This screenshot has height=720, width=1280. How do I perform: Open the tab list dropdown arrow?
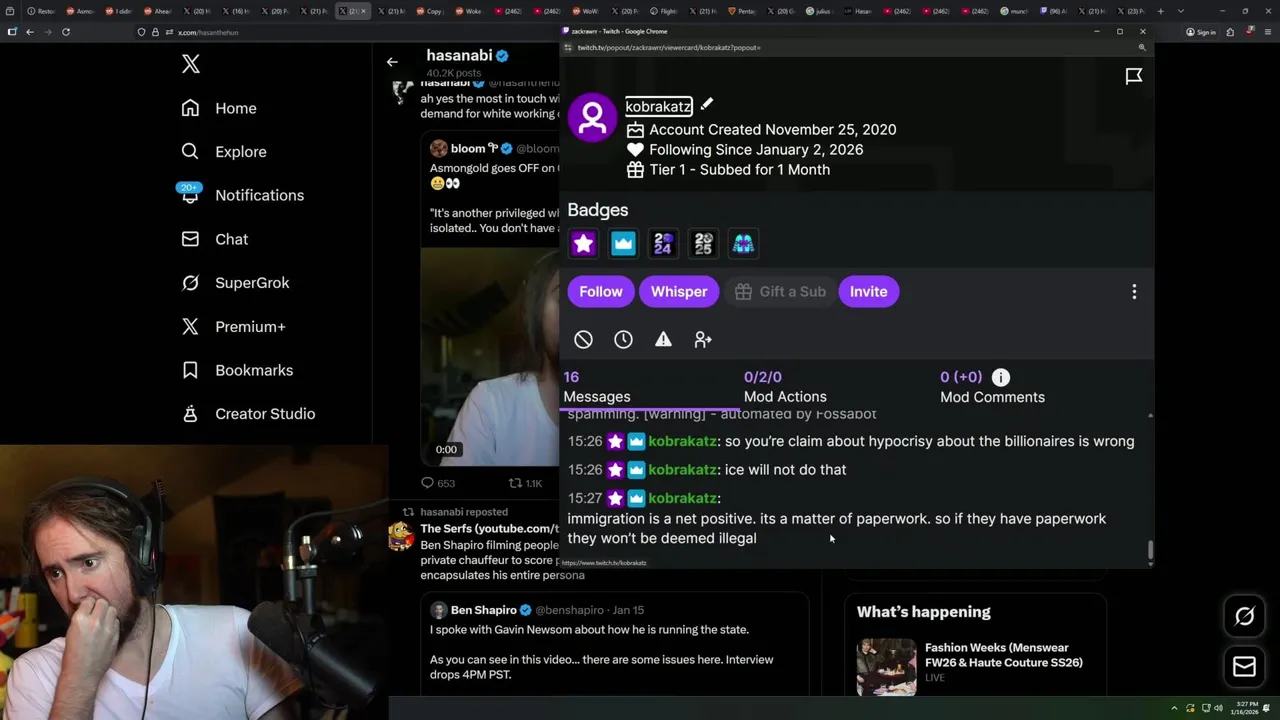click(x=1181, y=11)
